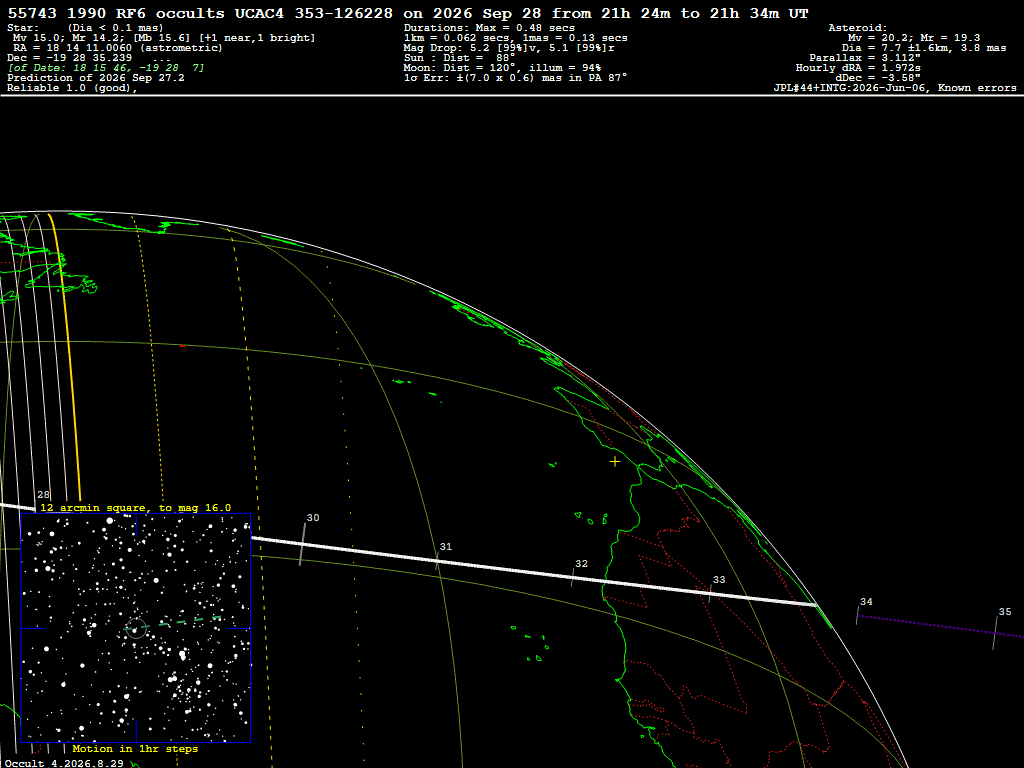Click the 'Occult 4.2026.8.29' version label

[64, 763]
